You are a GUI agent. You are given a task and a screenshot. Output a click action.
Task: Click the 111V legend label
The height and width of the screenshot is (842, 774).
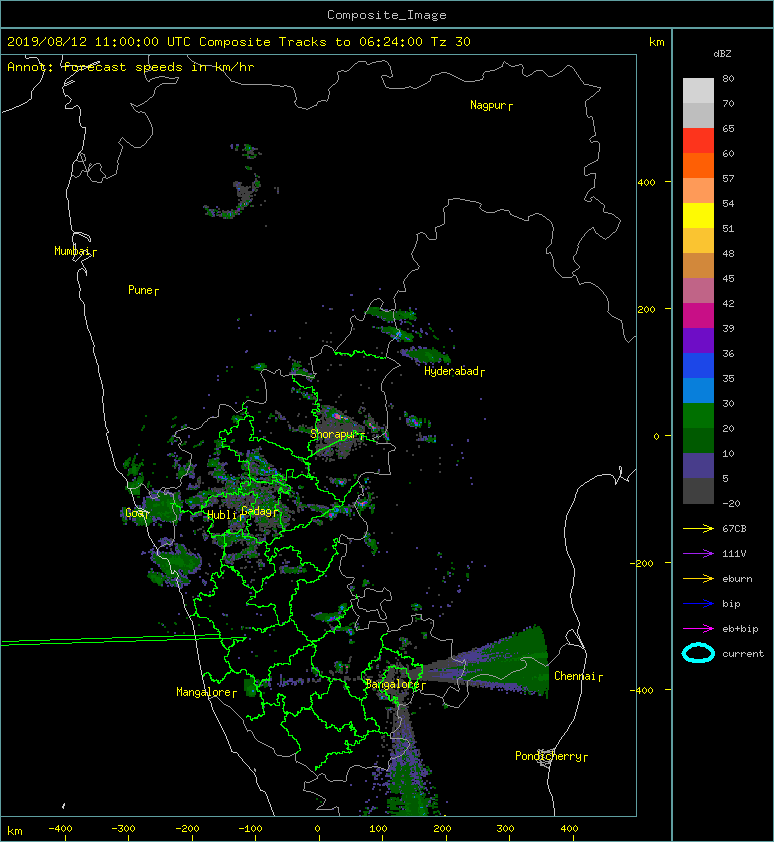click(734, 554)
